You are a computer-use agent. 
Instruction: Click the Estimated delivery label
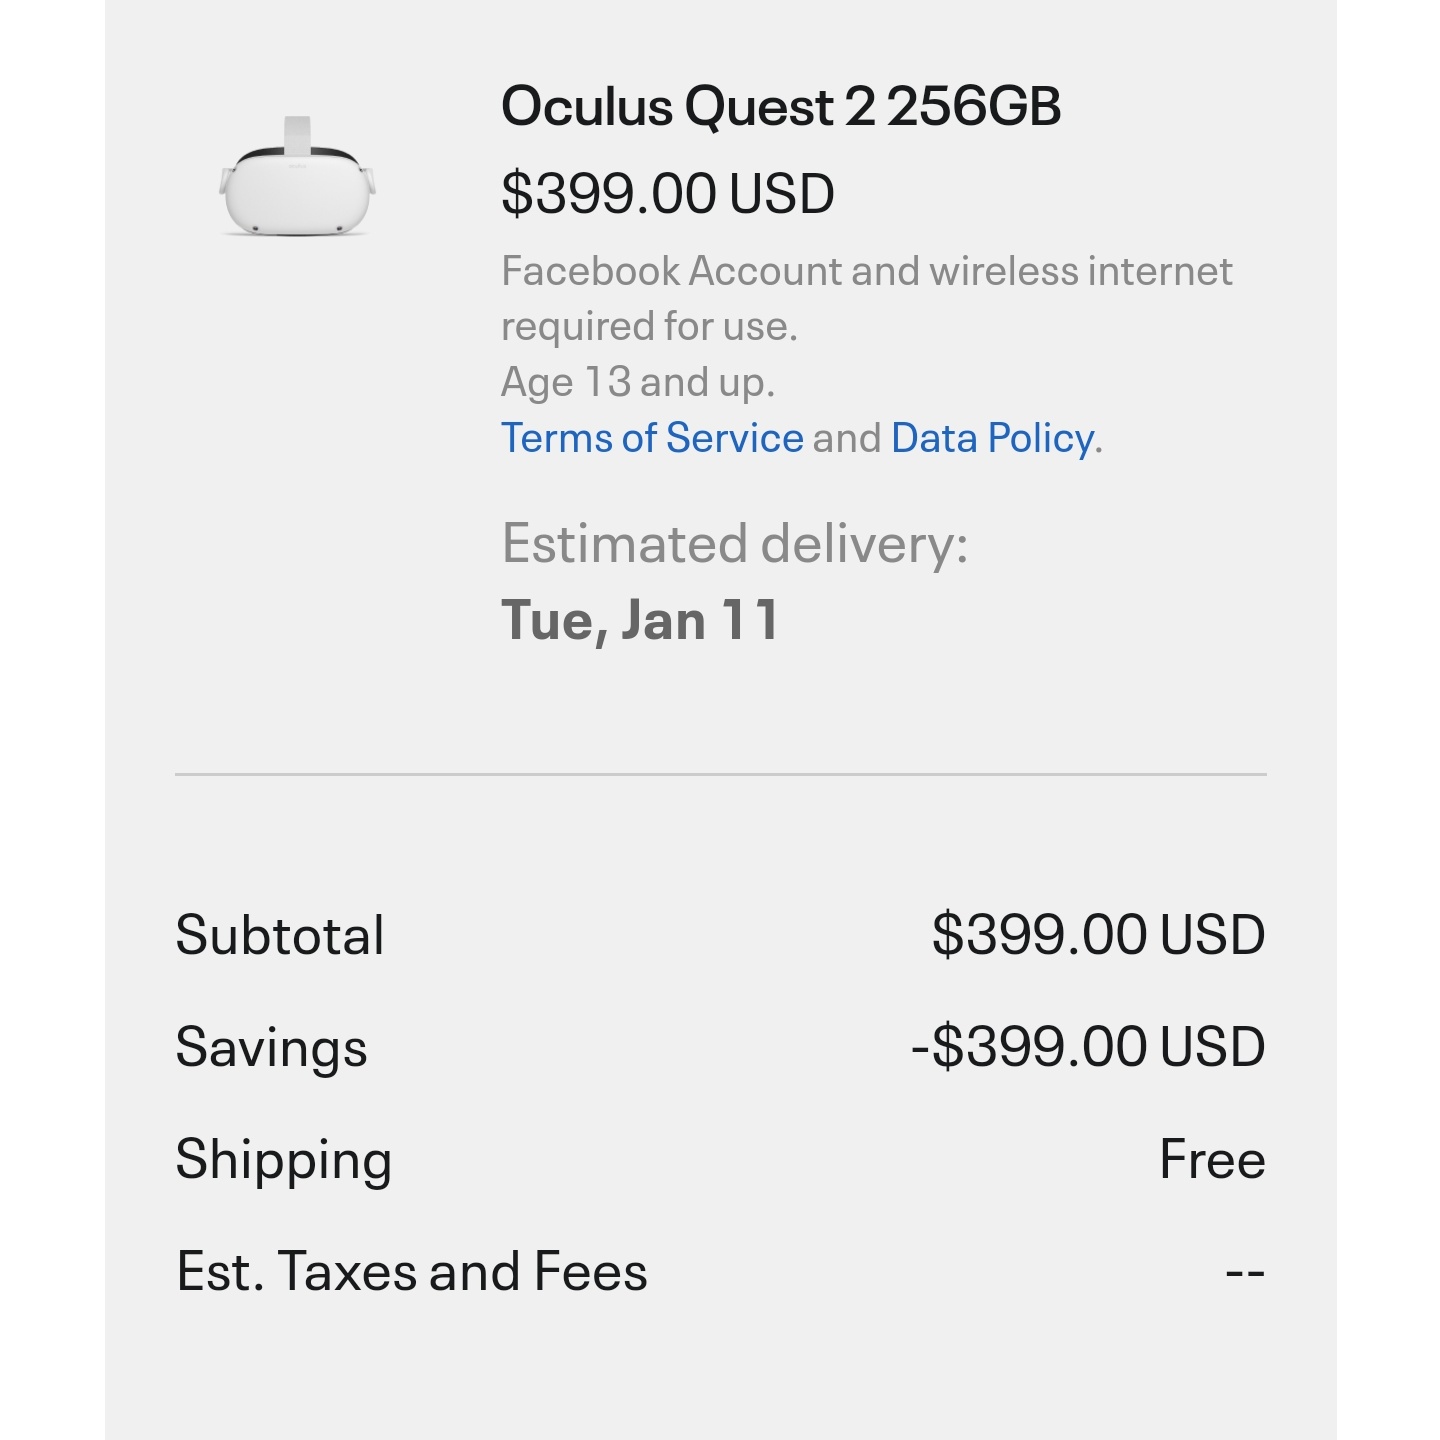tap(735, 544)
